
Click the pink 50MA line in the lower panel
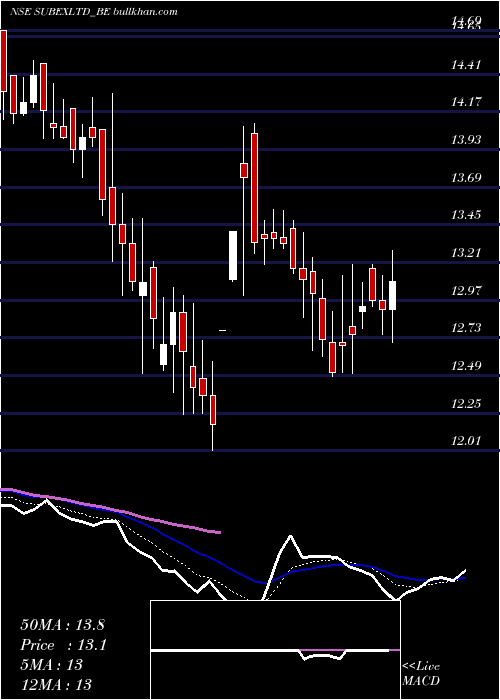click(x=112, y=509)
